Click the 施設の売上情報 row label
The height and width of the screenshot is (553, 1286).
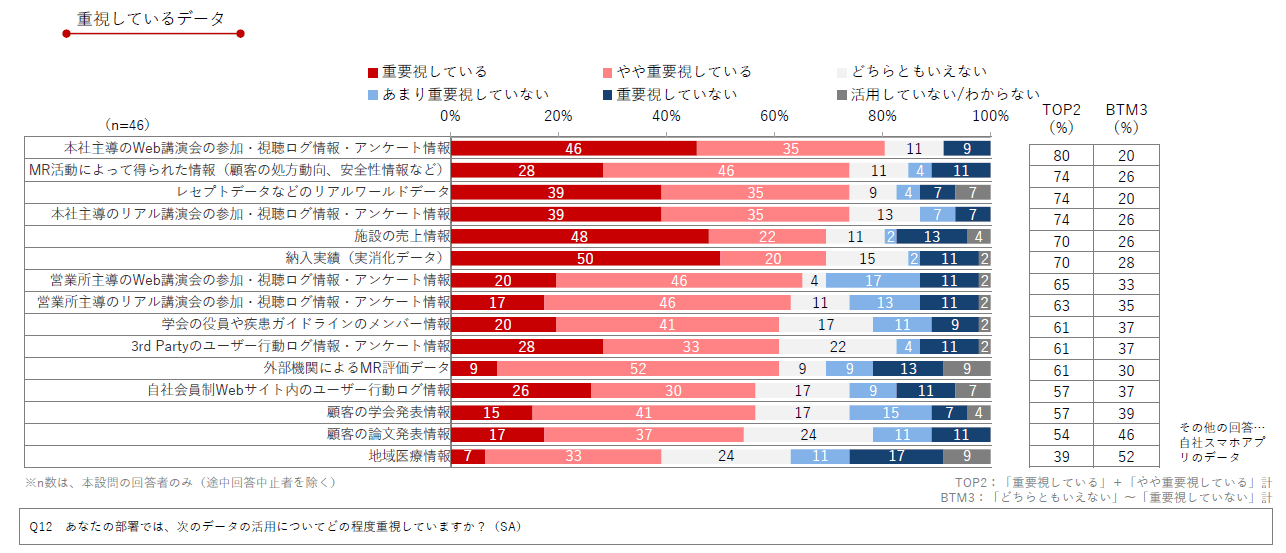coord(402,236)
